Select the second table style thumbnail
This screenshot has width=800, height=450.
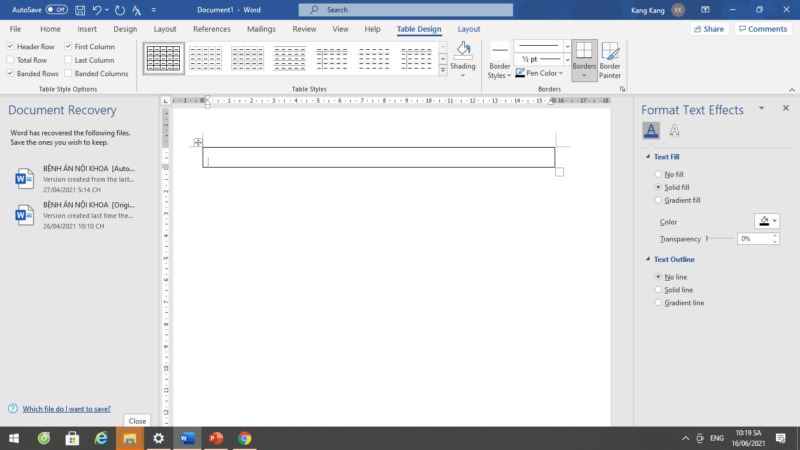[x=205, y=58]
